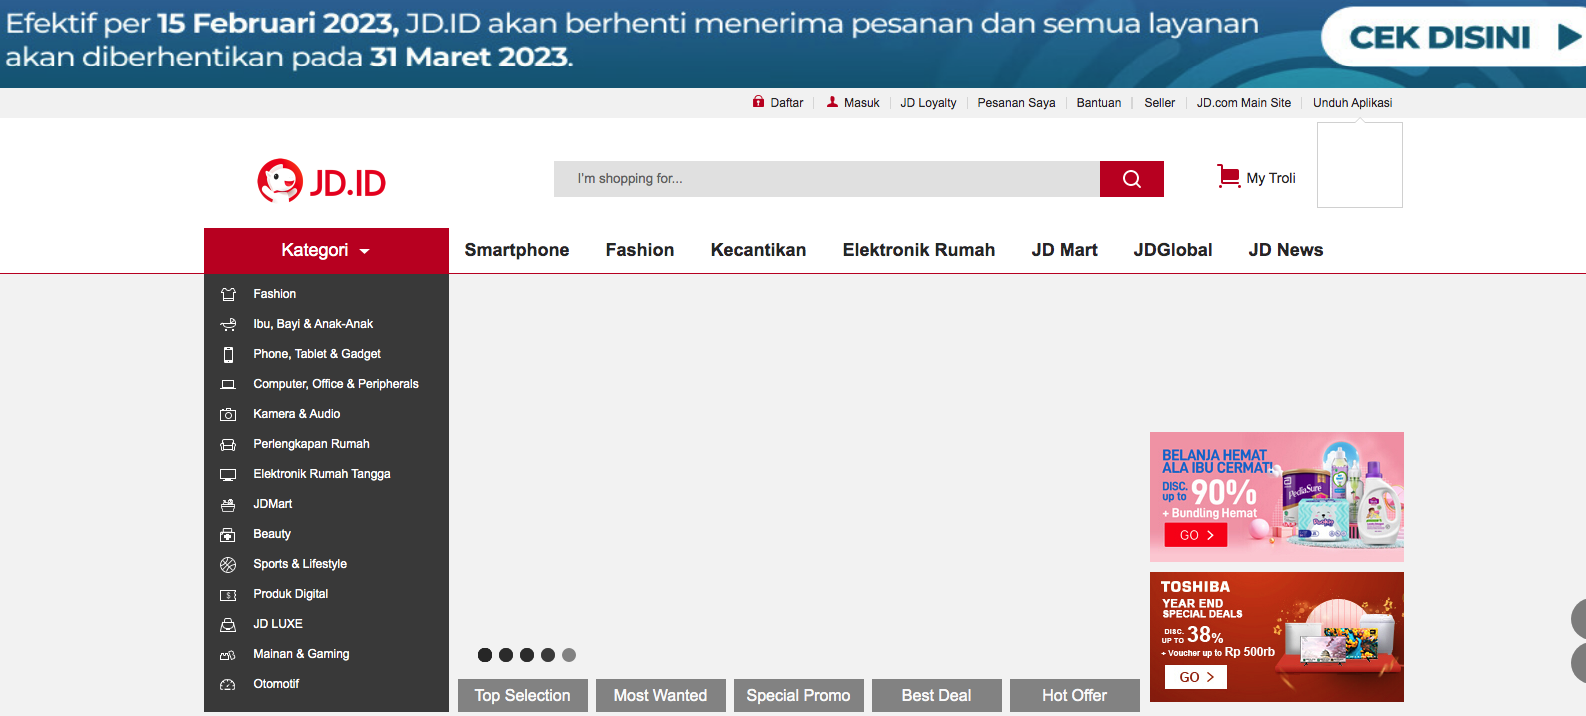Image resolution: width=1586 pixels, height=716 pixels.
Task: Click the sofa icon beside Perlengkapan Rumah
Action: pyautogui.click(x=228, y=444)
